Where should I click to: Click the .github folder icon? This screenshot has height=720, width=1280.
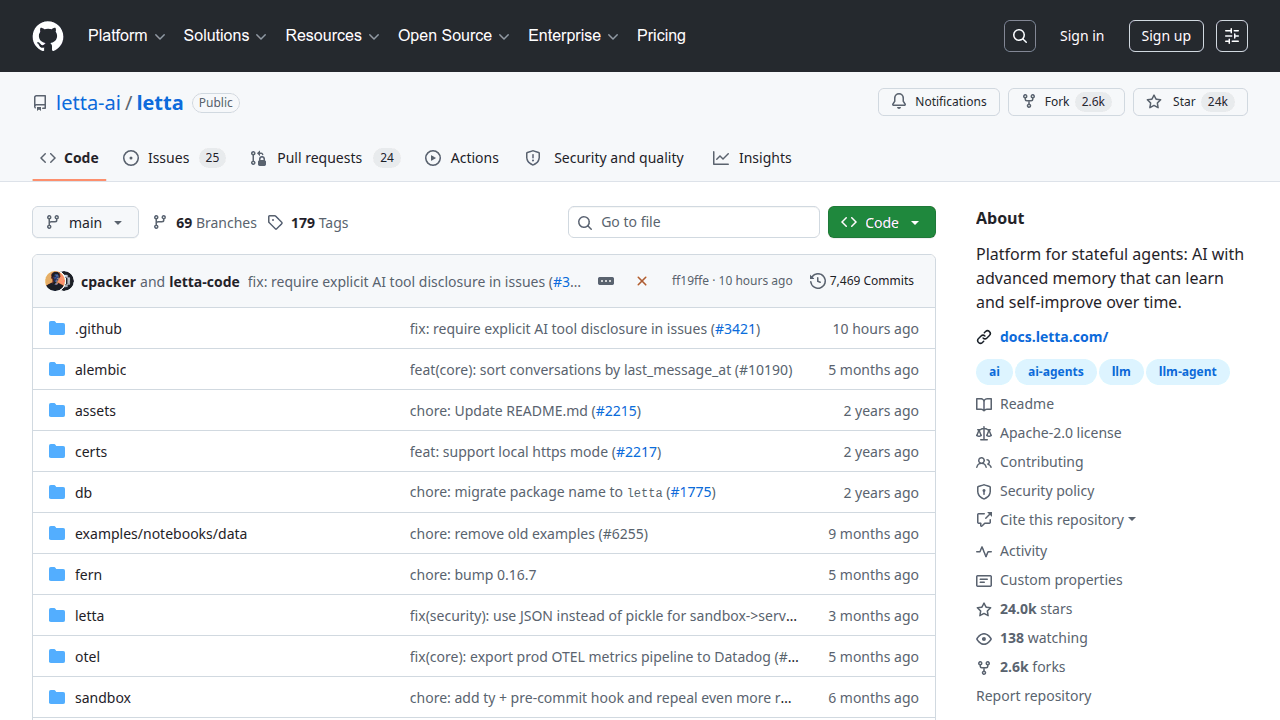point(57,329)
